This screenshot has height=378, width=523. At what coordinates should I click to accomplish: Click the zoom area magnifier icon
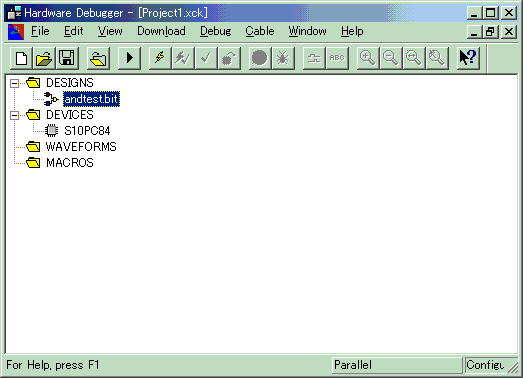pos(437,58)
